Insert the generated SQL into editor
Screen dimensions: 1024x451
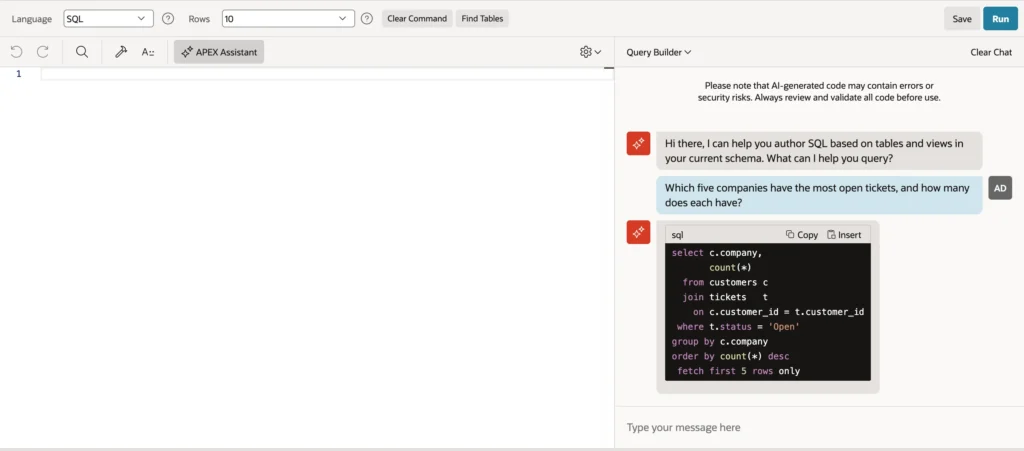coord(844,235)
